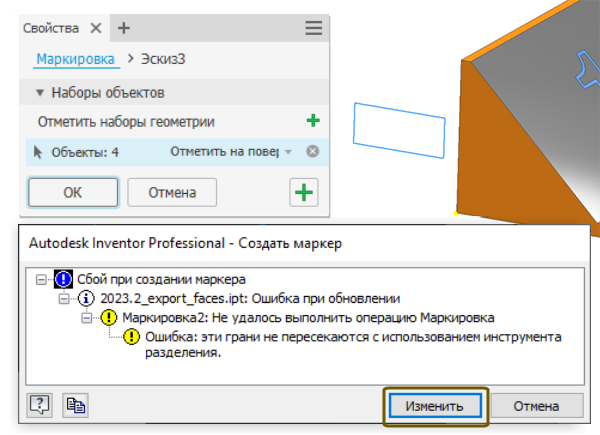Add a new panel tab with plus

[124, 28]
